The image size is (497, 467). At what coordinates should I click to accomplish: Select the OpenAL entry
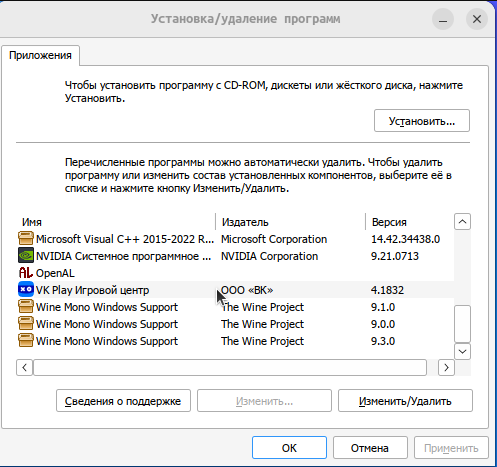235,273
